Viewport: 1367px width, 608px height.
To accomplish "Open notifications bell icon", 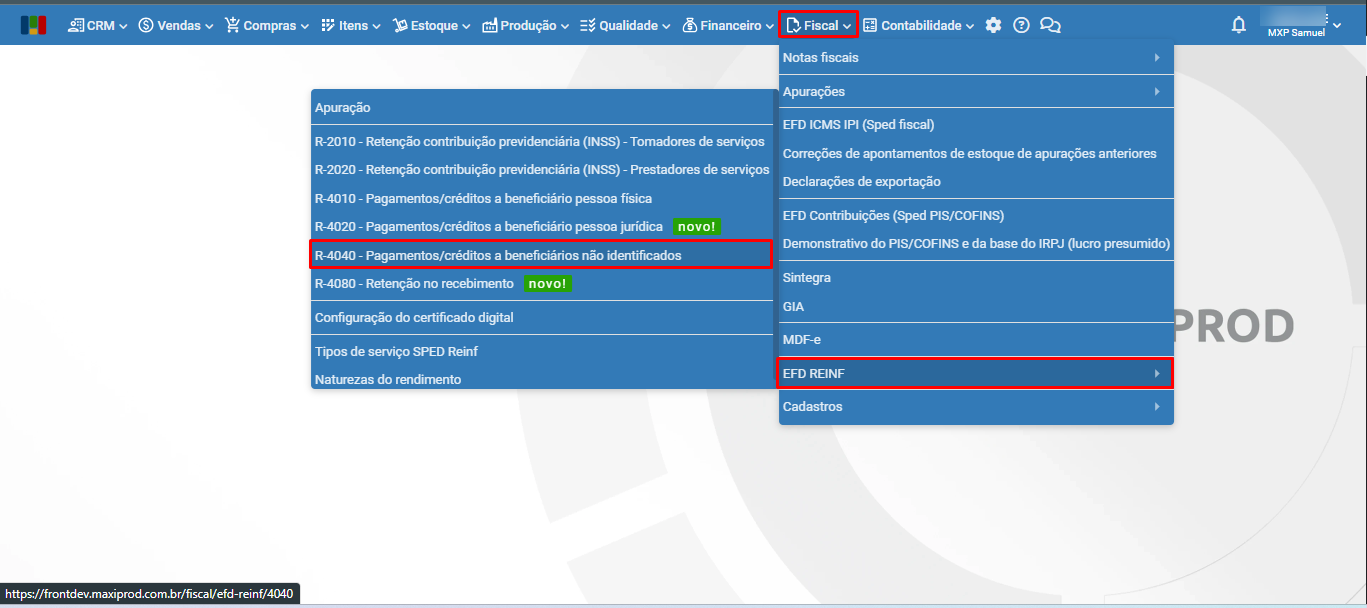I will (x=1239, y=25).
